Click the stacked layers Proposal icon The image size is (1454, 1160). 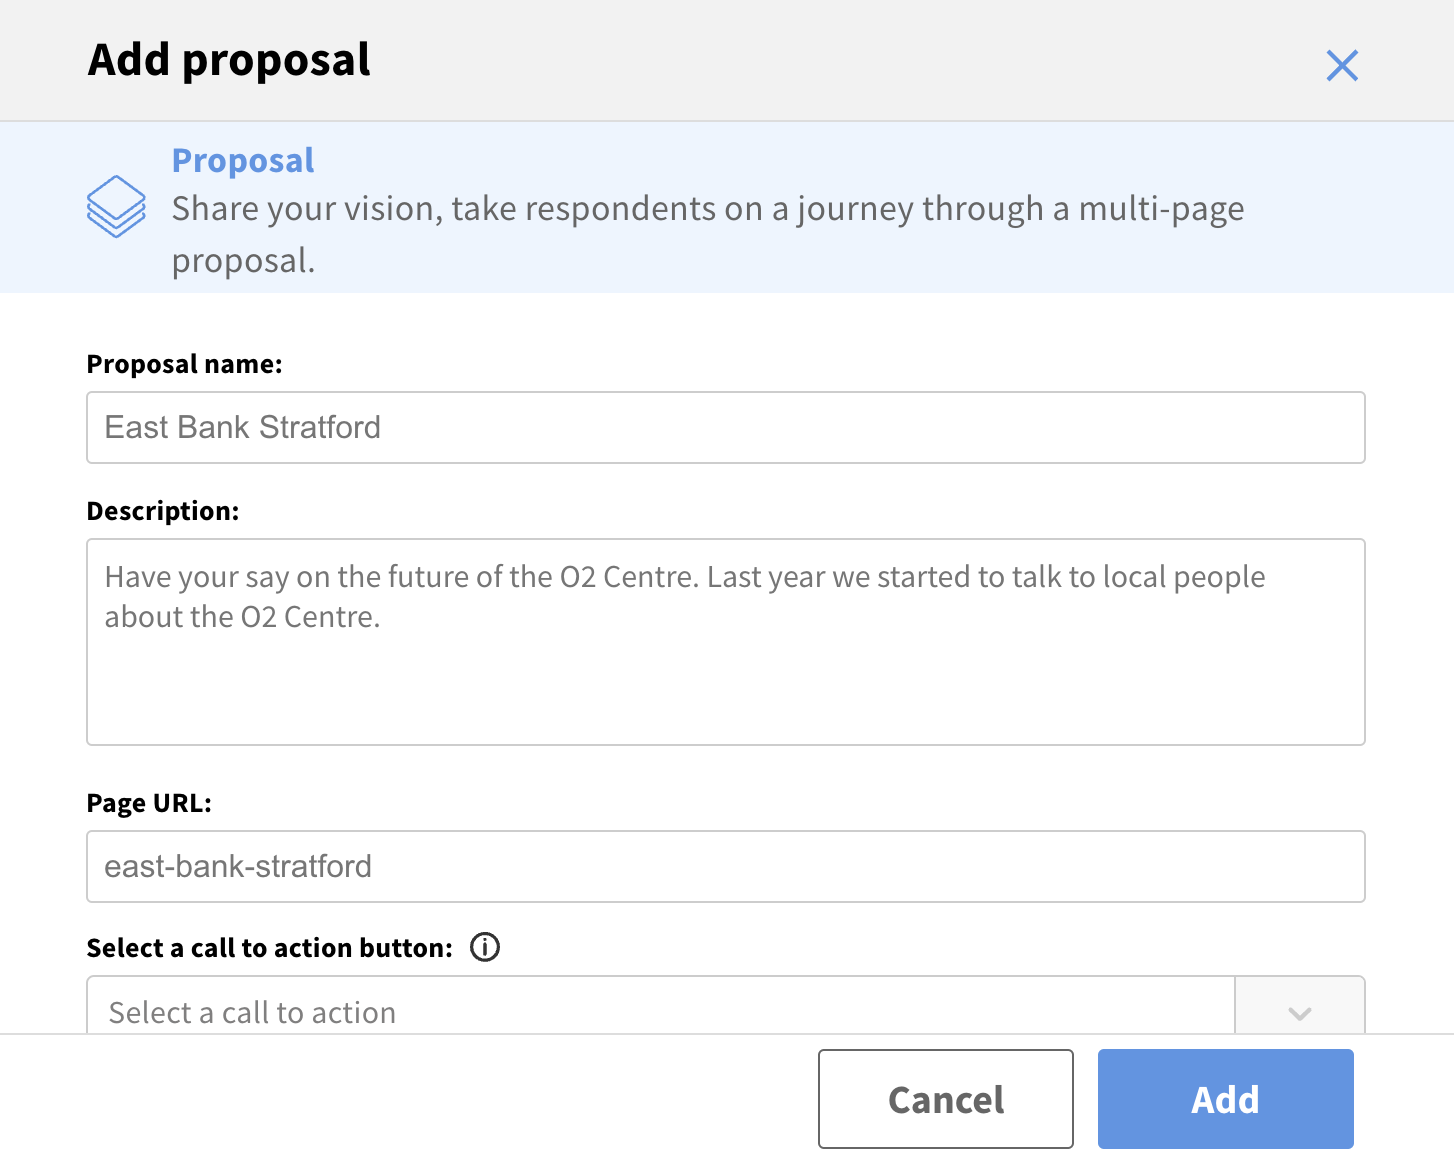(116, 206)
